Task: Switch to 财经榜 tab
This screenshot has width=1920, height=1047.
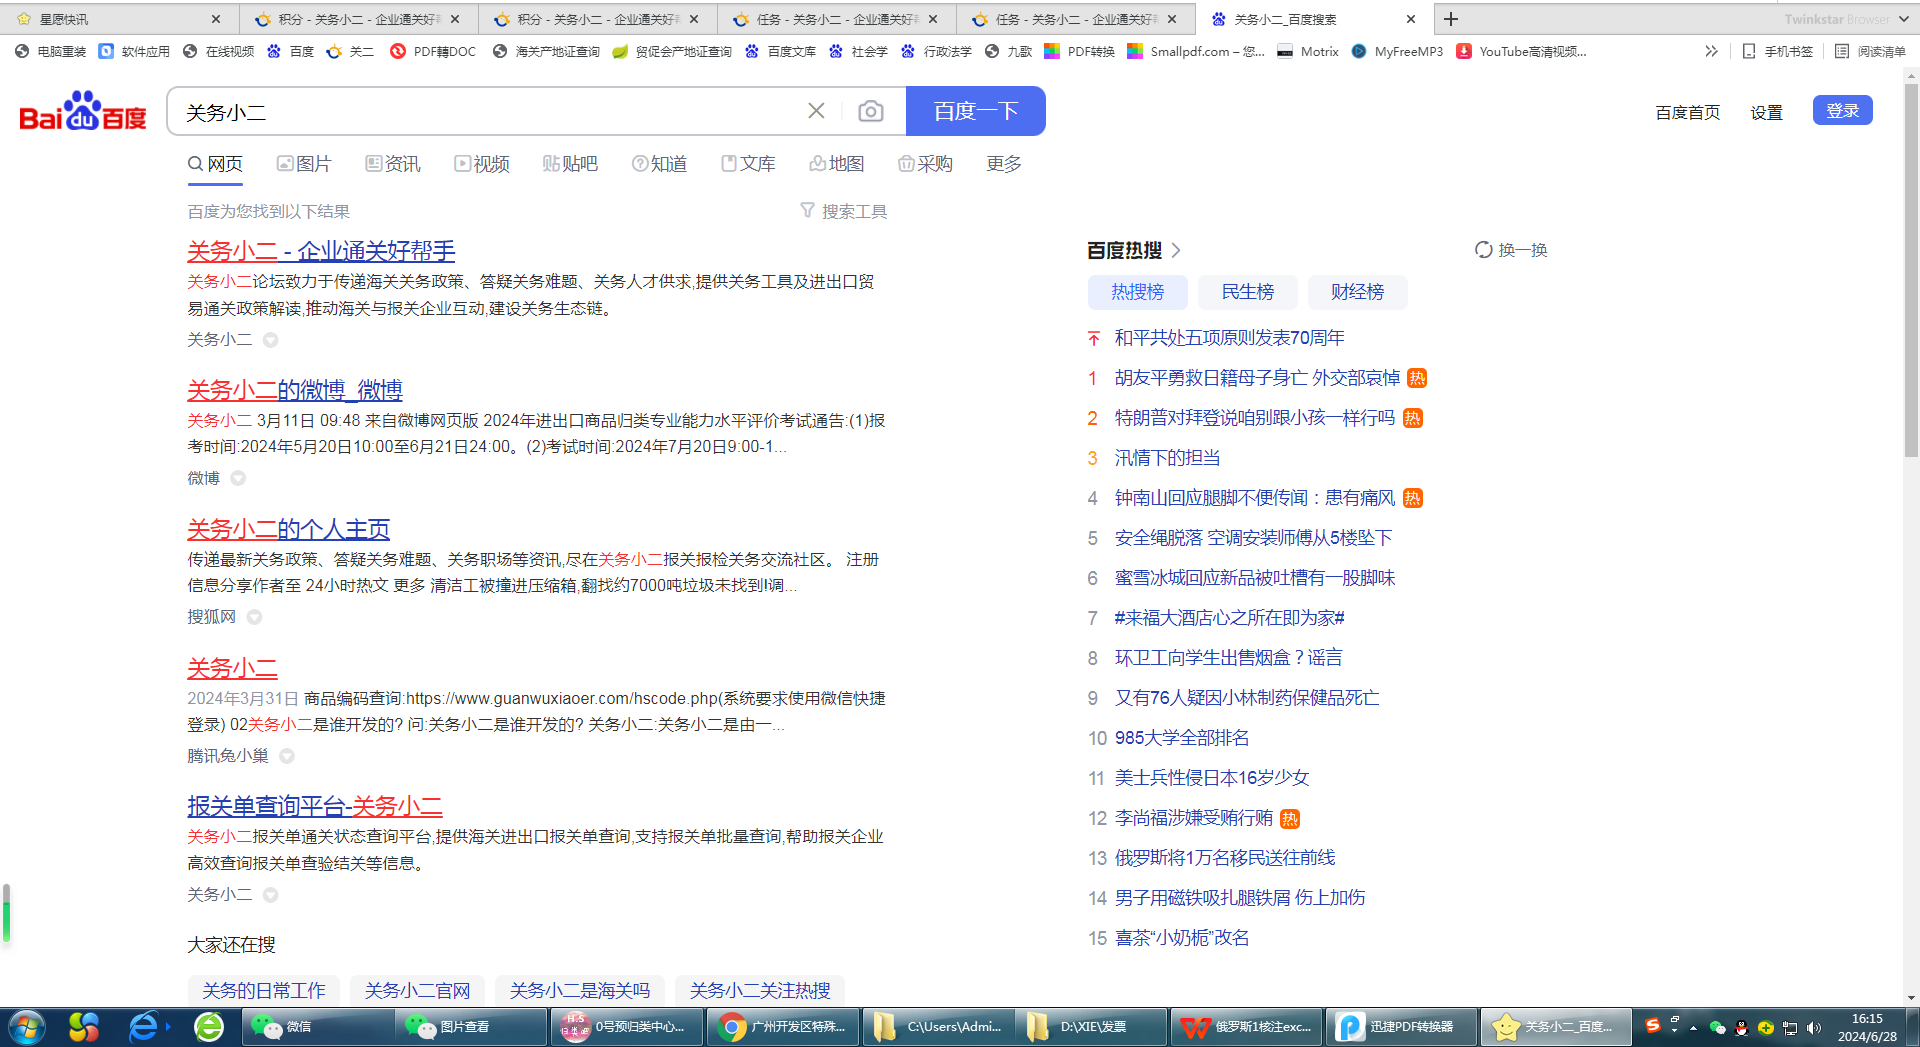Action: click(x=1357, y=292)
